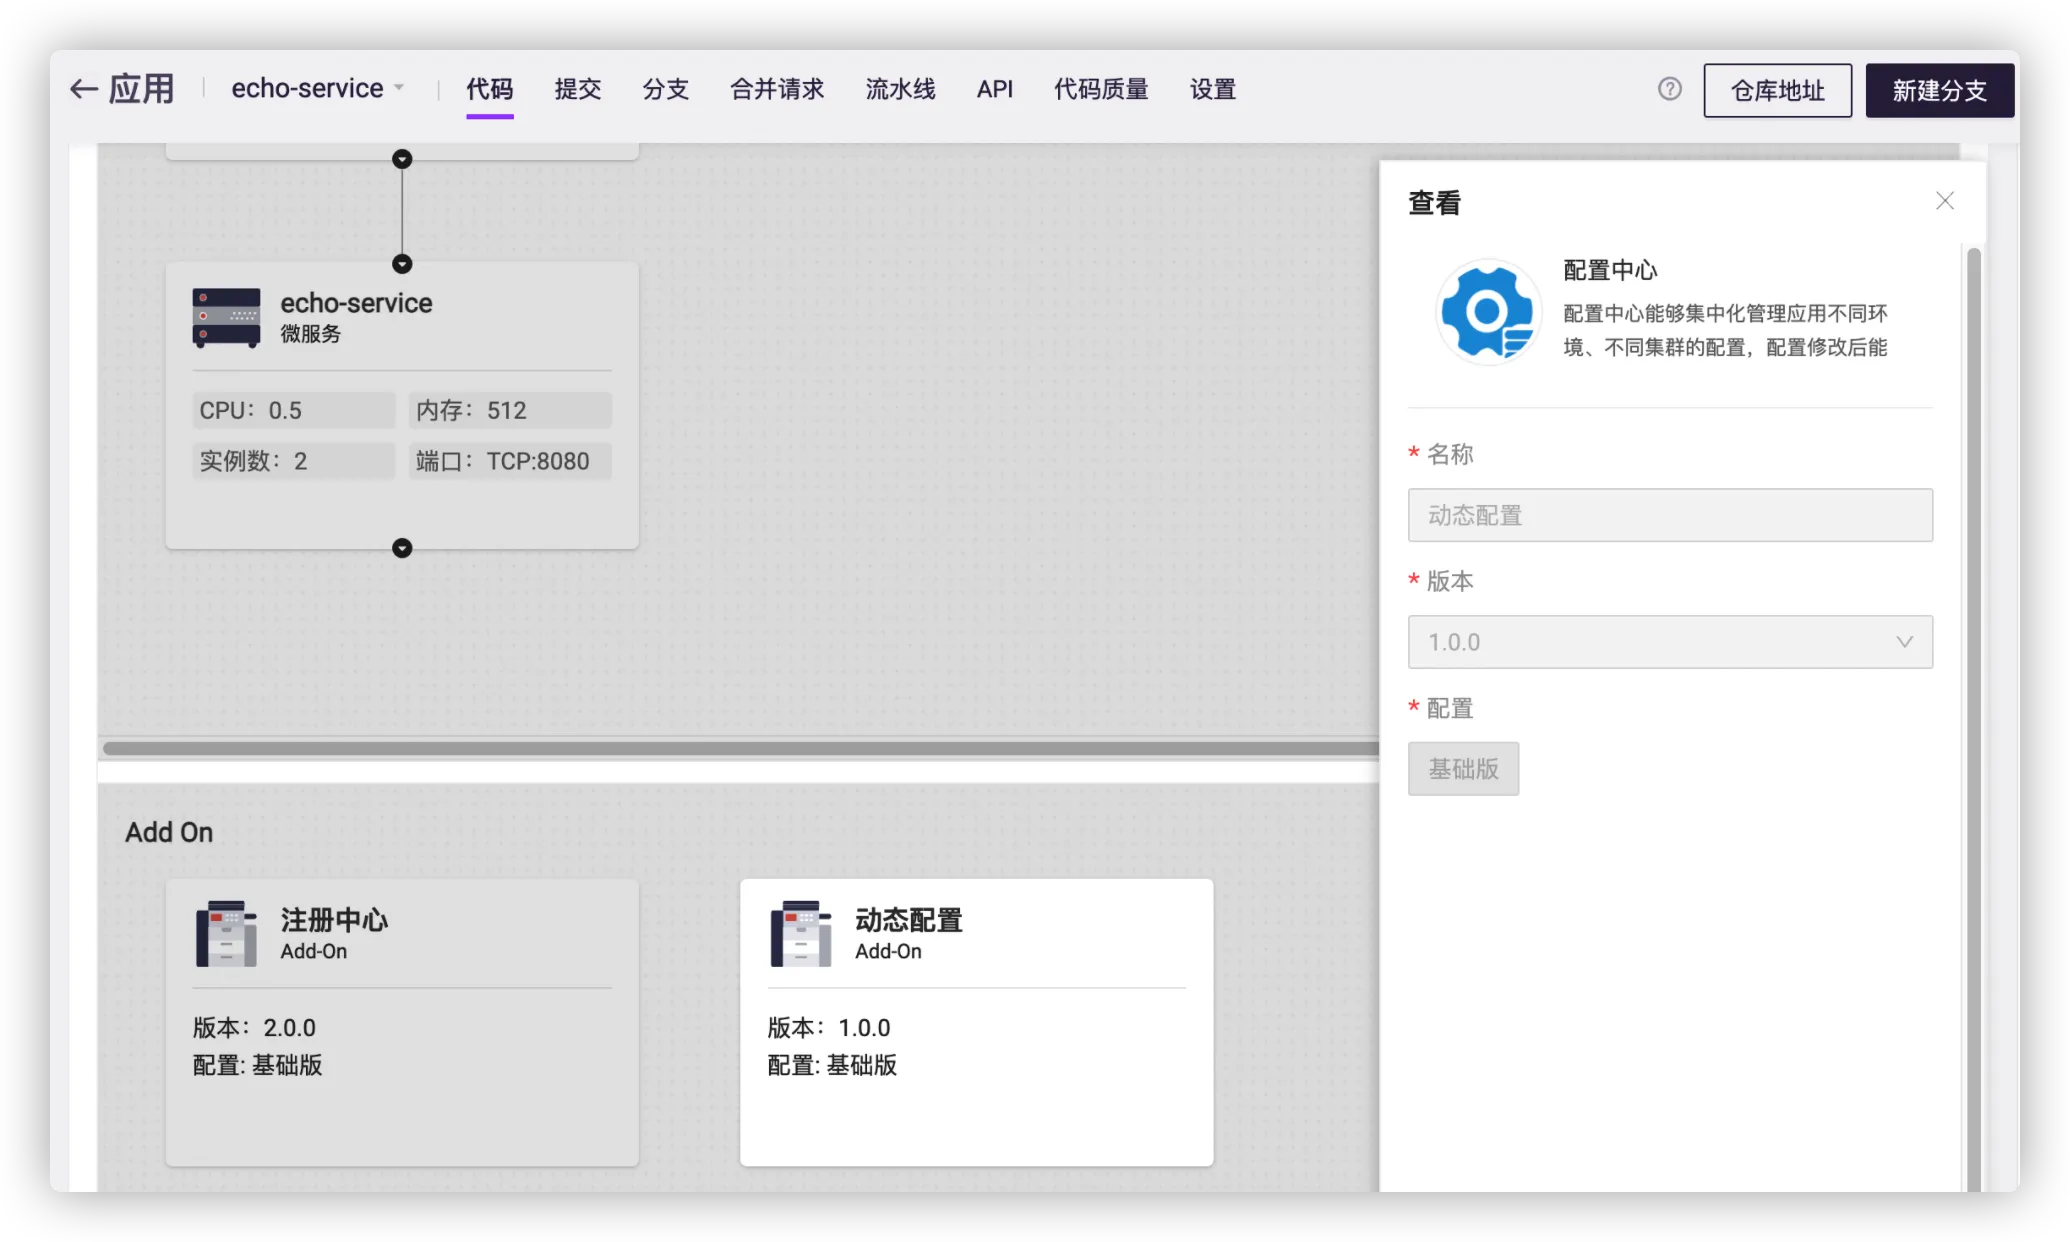Select the 基础版 configuration option
Viewport: 2070px width, 1242px height.
[x=1463, y=769]
